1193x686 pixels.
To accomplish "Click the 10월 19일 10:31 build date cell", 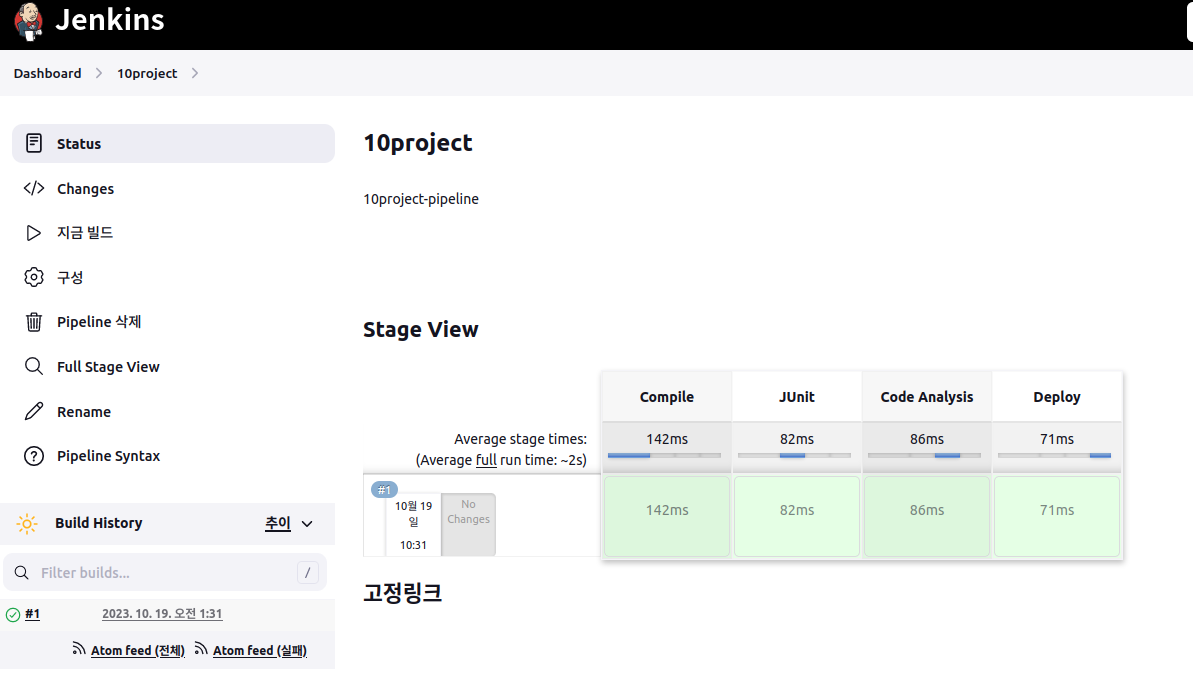I will point(413,525).
